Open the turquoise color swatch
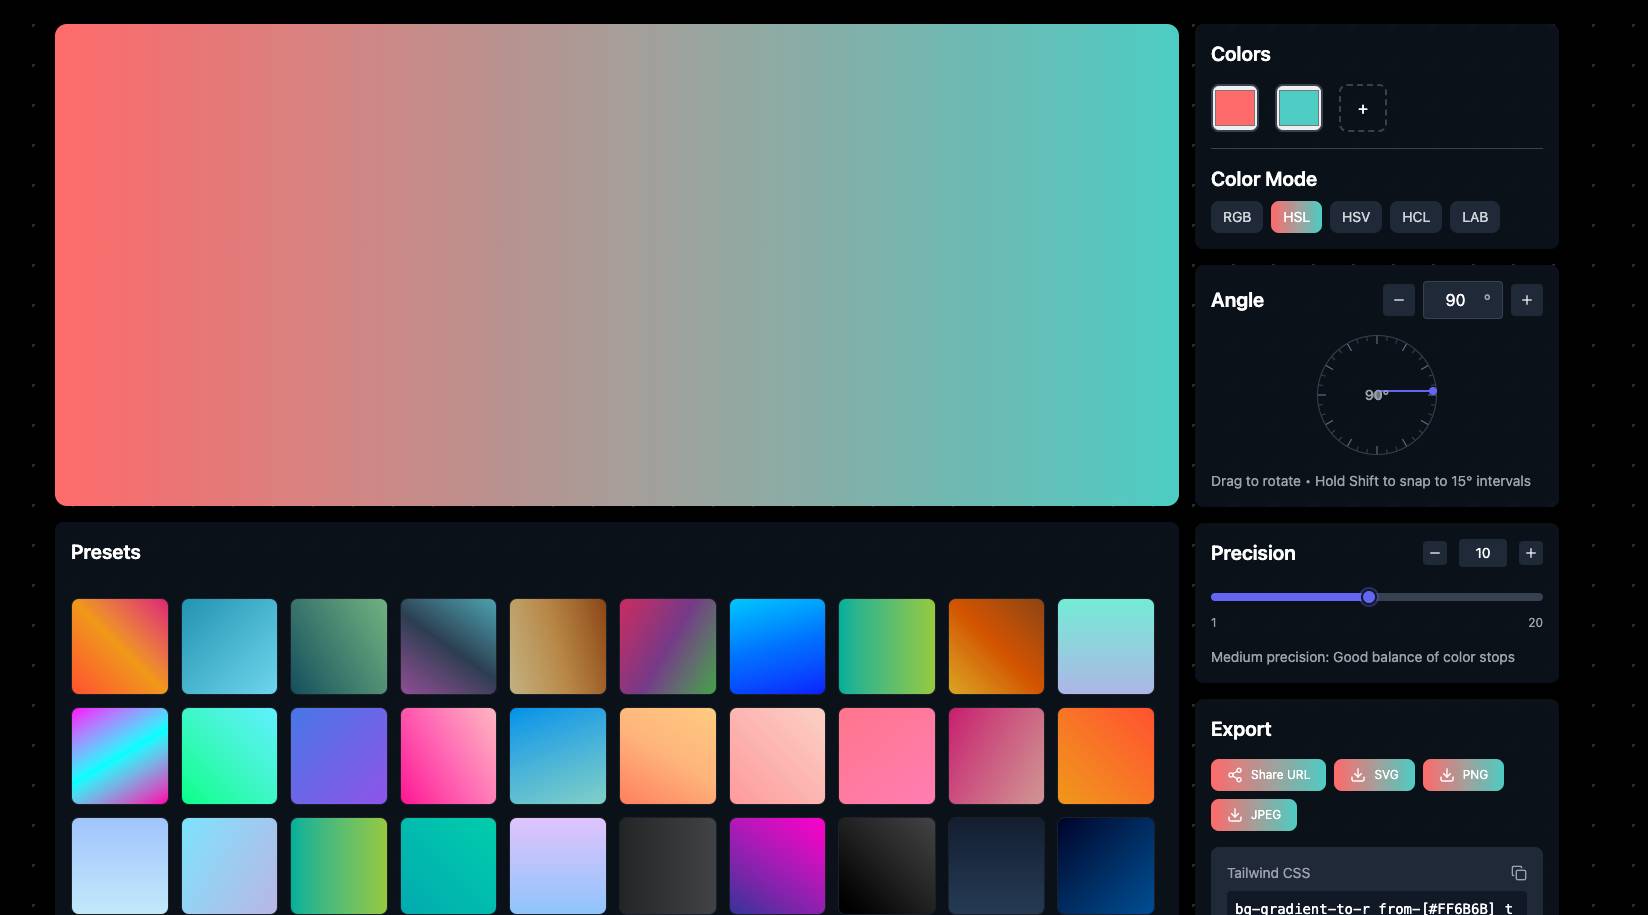This screenshot has width=1648, height=915. pyautogui.click(x=1299, y=108)
